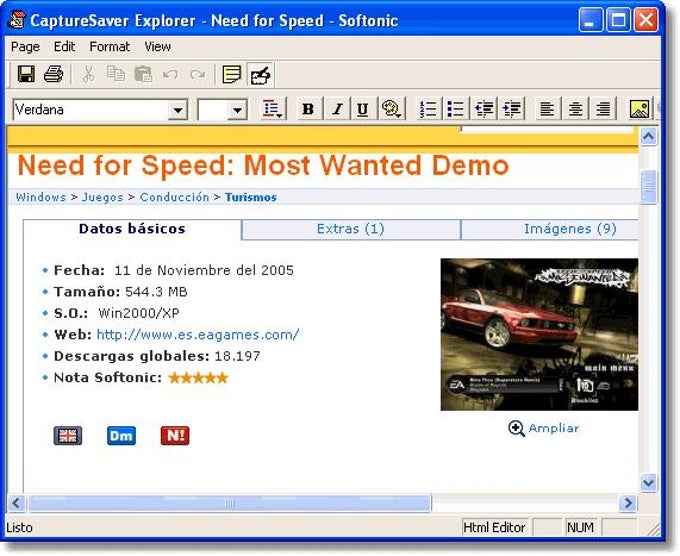Click the Html Editor status bar panel

(494, 527)
